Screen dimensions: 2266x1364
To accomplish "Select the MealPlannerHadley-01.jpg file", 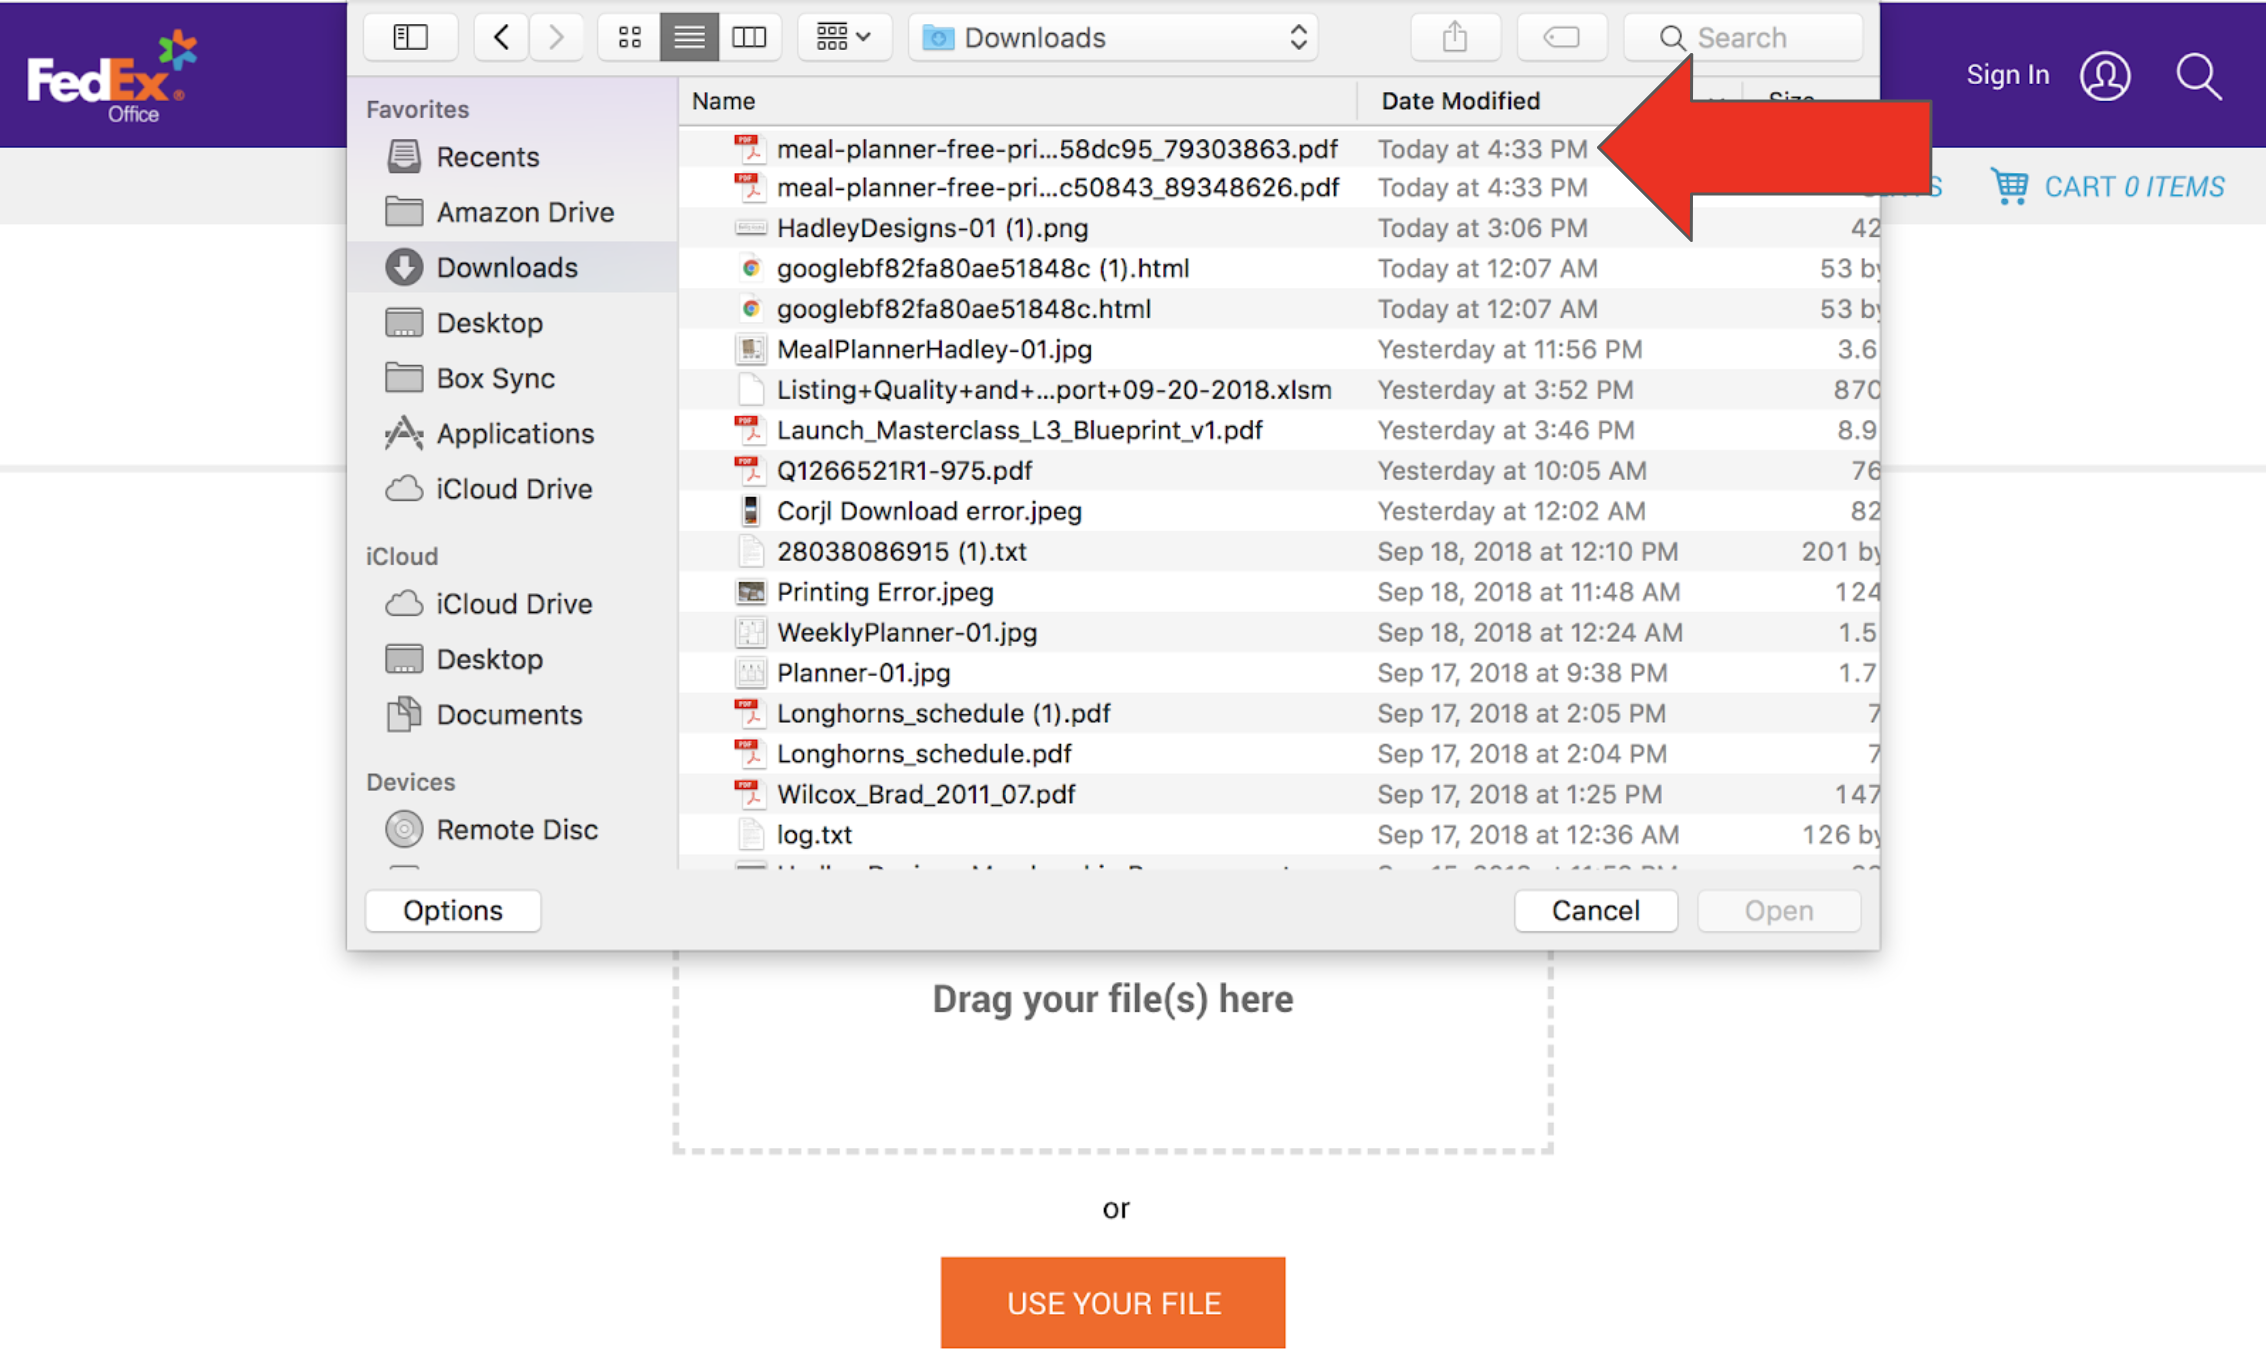I will tap(933, 349).
